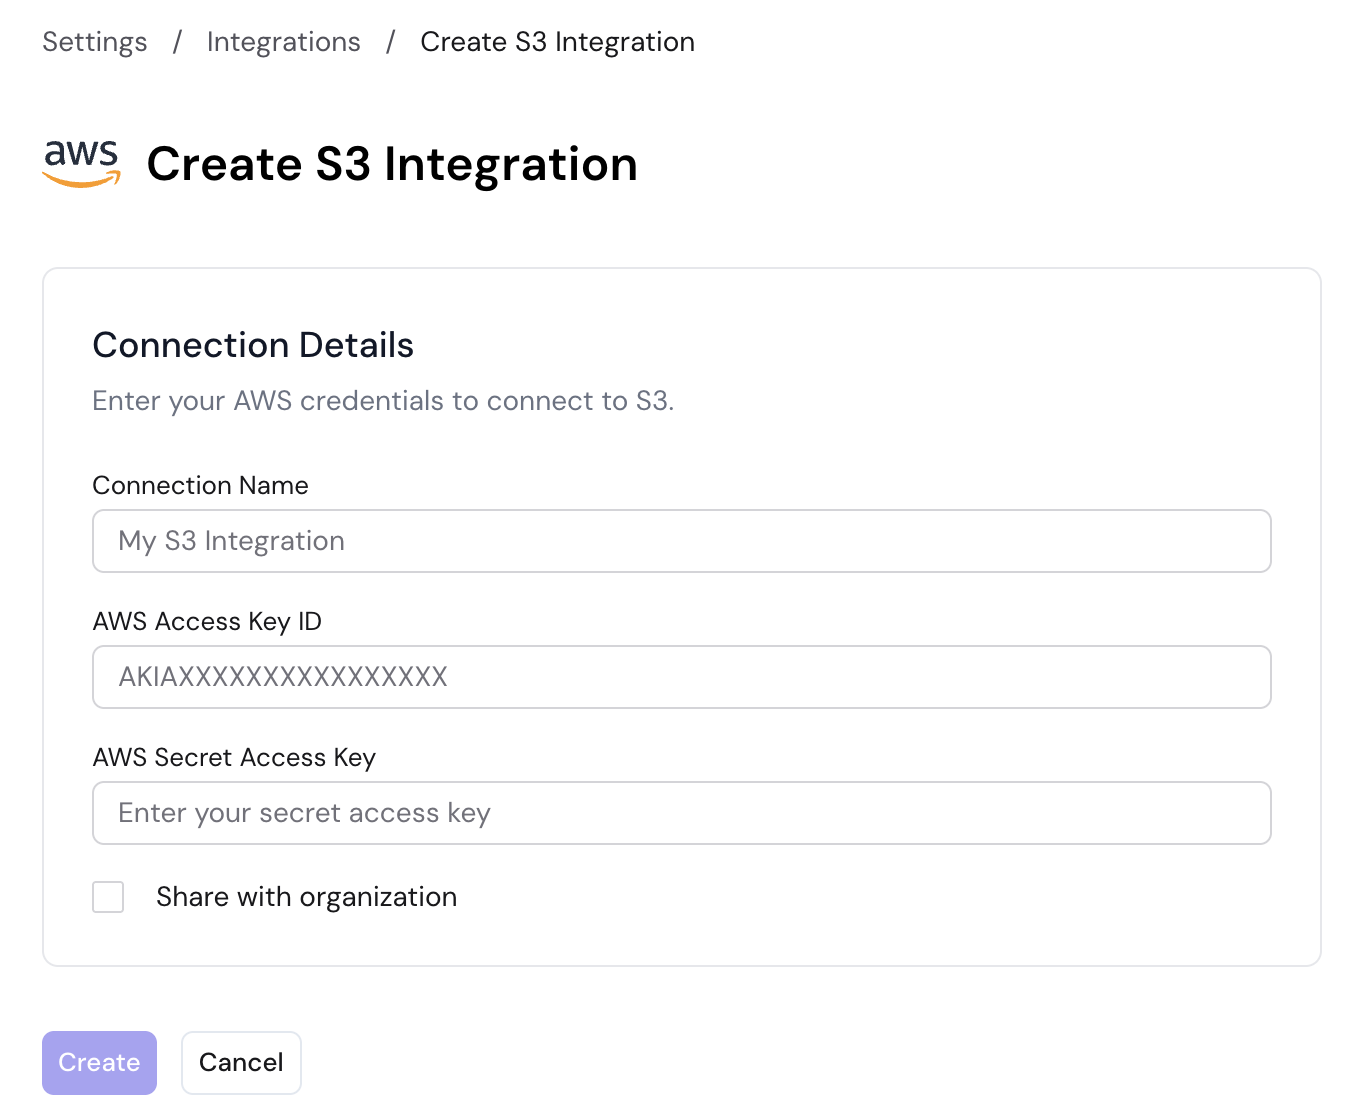
Task: Click the Connection Name label
Action: (x=200, y=485)
